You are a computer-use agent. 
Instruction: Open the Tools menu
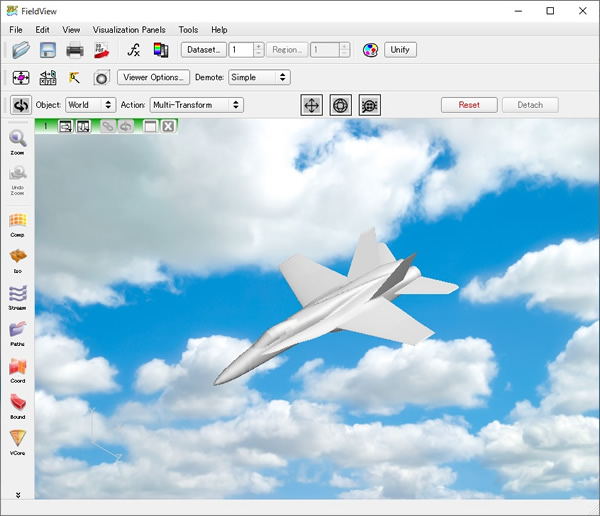pyautogui.click(x=188, y=30)
